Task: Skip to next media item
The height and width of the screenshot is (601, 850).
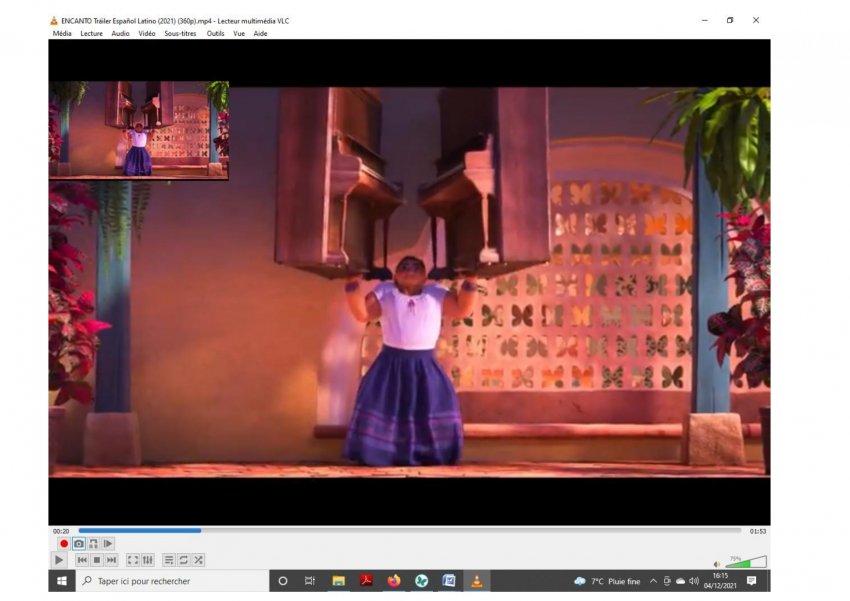Action: coord(111,560)
